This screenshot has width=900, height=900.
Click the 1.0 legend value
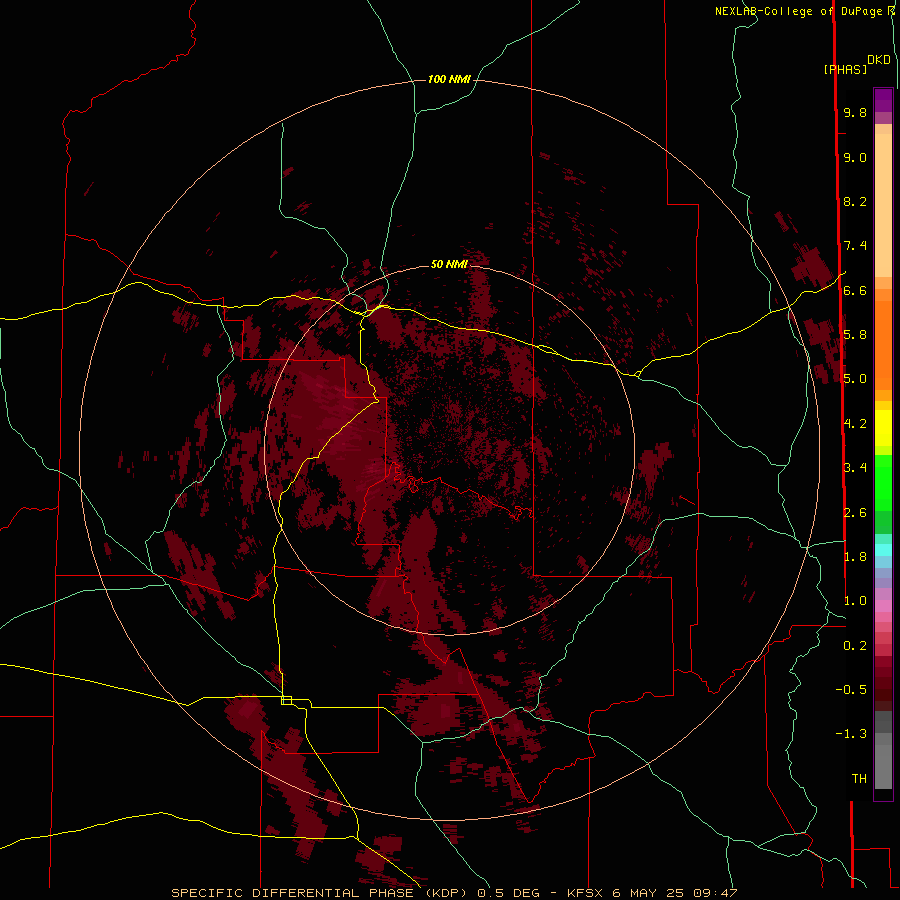click(x=855, y=600)
